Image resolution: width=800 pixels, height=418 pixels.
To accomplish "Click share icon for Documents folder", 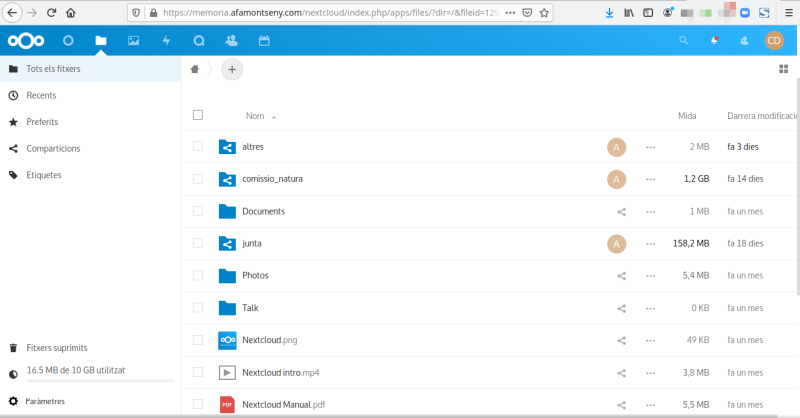I will pos(622,212).
